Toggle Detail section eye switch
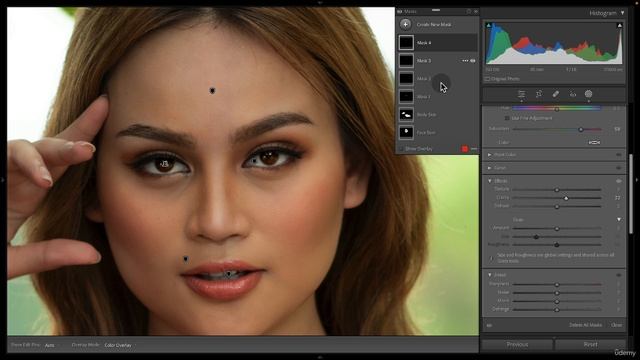The height and width of the screenshot is (360, 640). click(619, 275)
